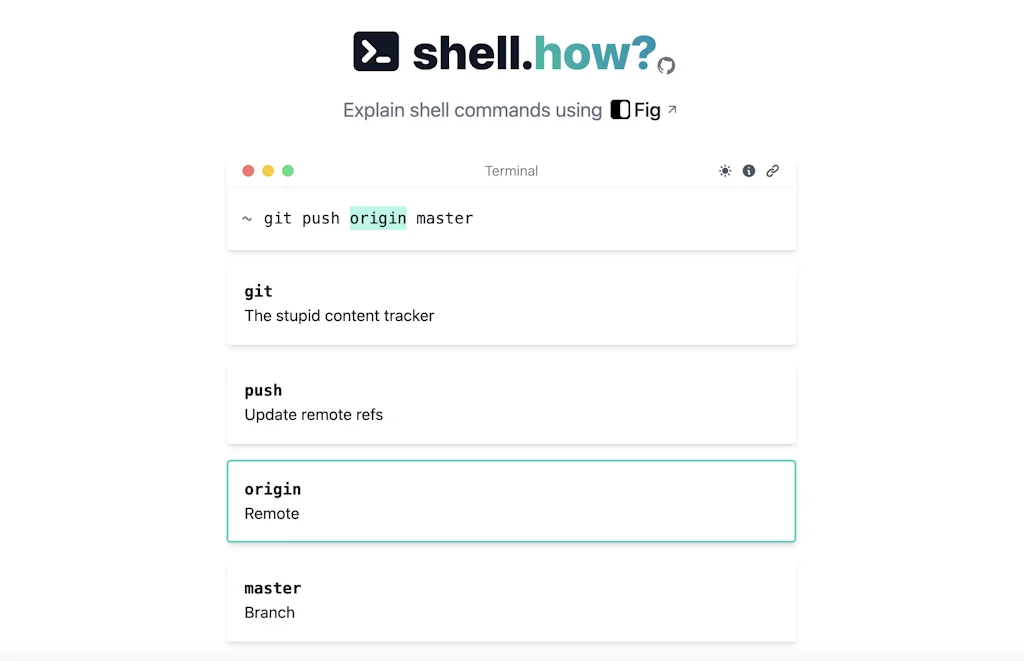Click the highlighted origin token in the command
Screen dimensions: 1024x661
pos(378,218)
